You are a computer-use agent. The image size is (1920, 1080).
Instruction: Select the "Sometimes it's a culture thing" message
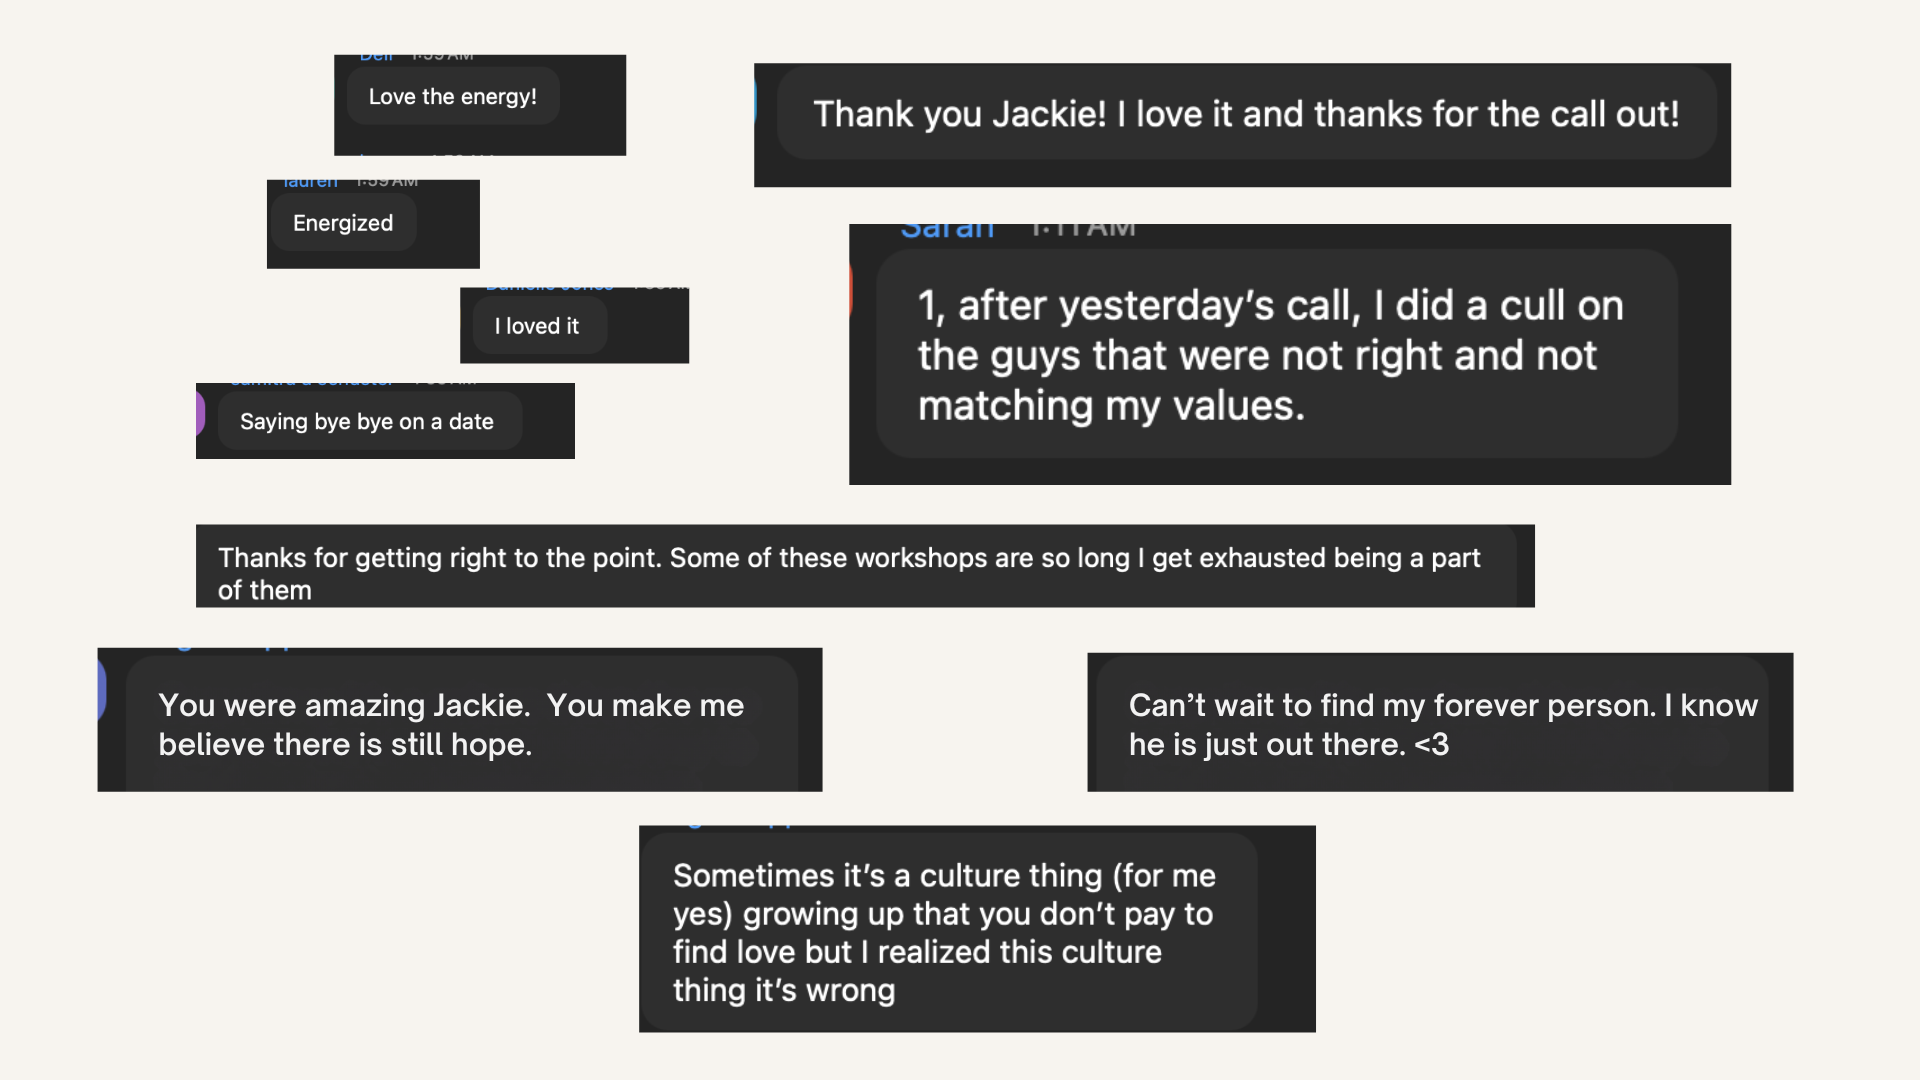(945, 932)
